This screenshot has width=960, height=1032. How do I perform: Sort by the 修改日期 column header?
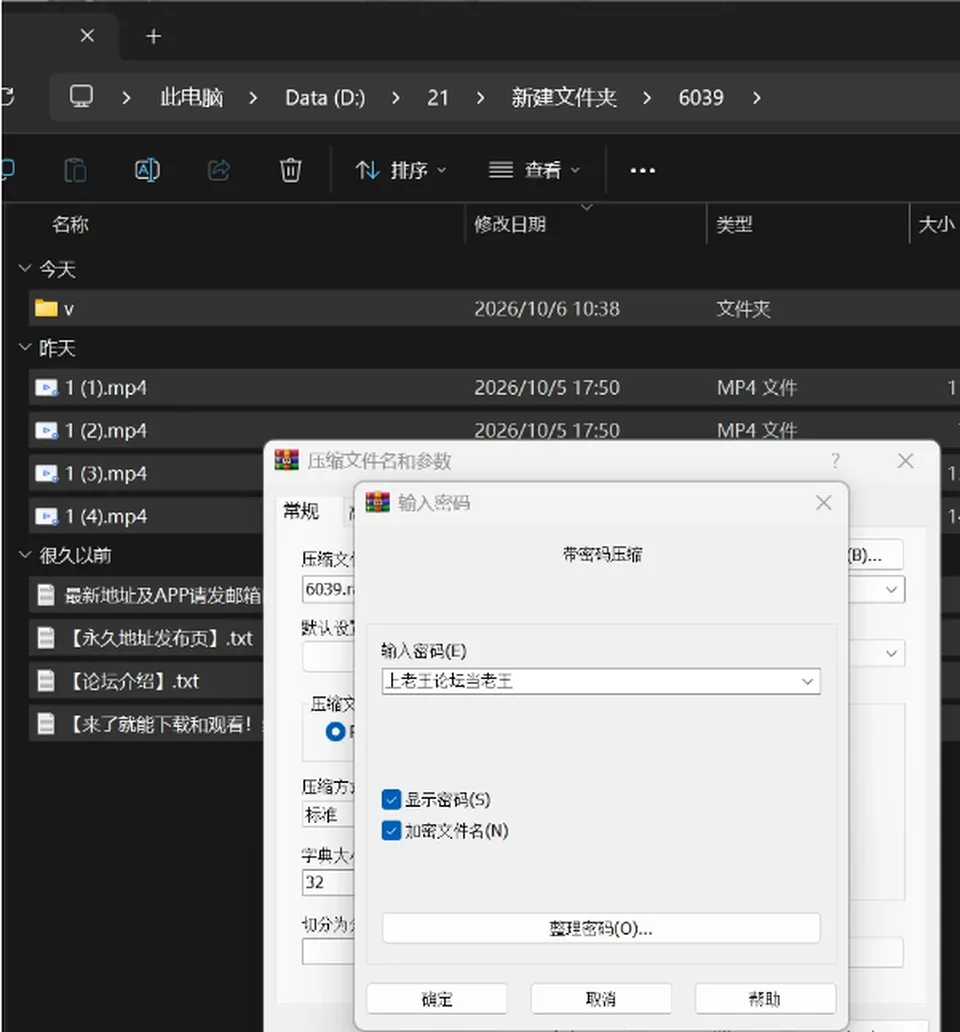coord(510,224)
